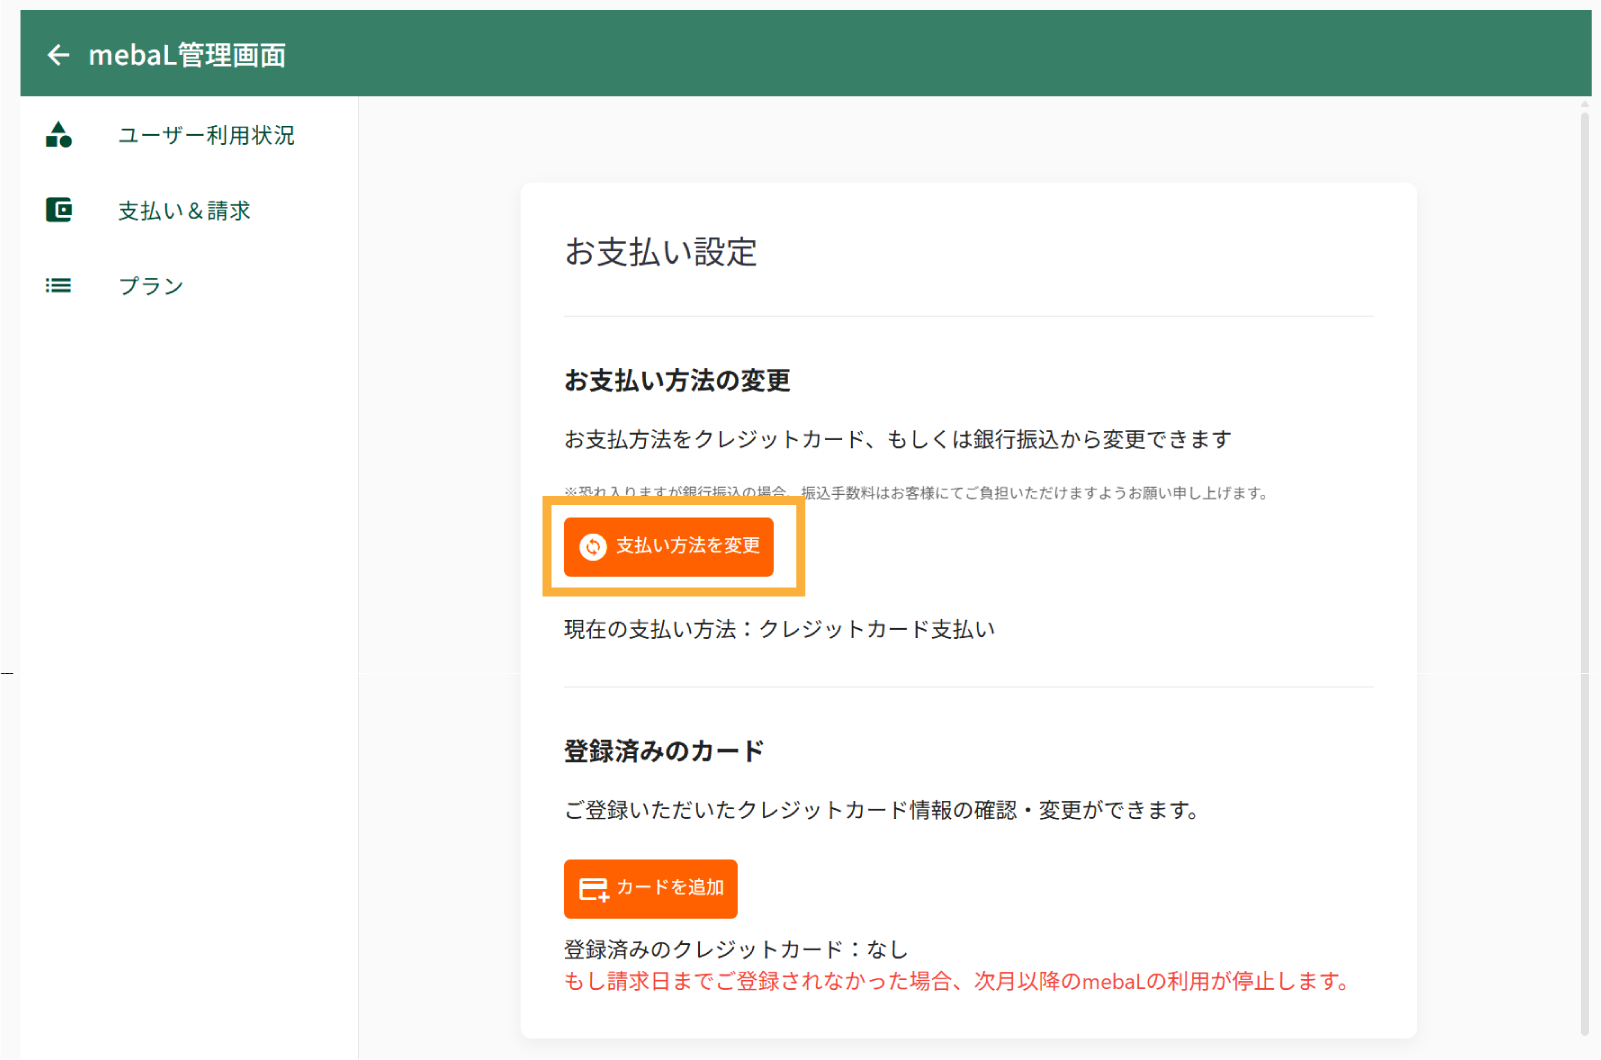This screenshot has height=1060, width=1601.
Task: Select 支払い＆請求 in the sidebar
Action: coord(184,211)
